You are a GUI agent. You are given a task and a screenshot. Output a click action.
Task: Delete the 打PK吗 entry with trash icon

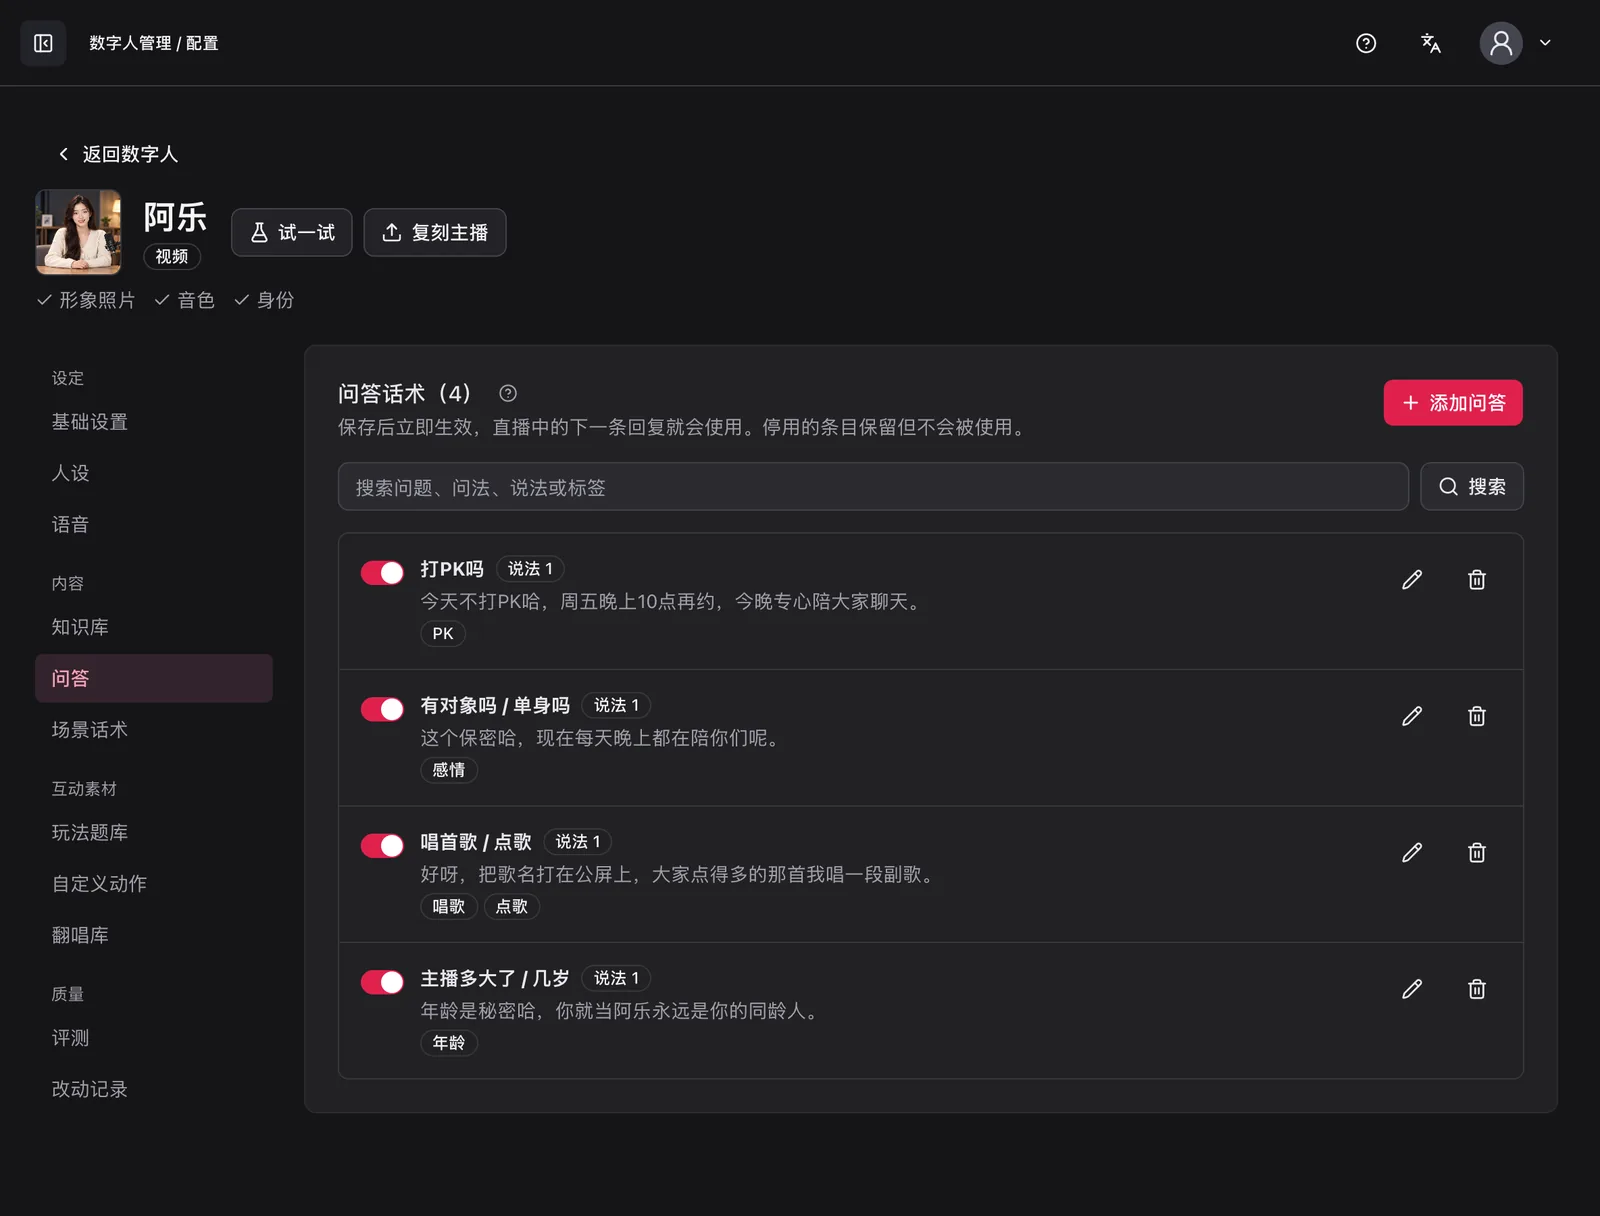coord(1477,580)
